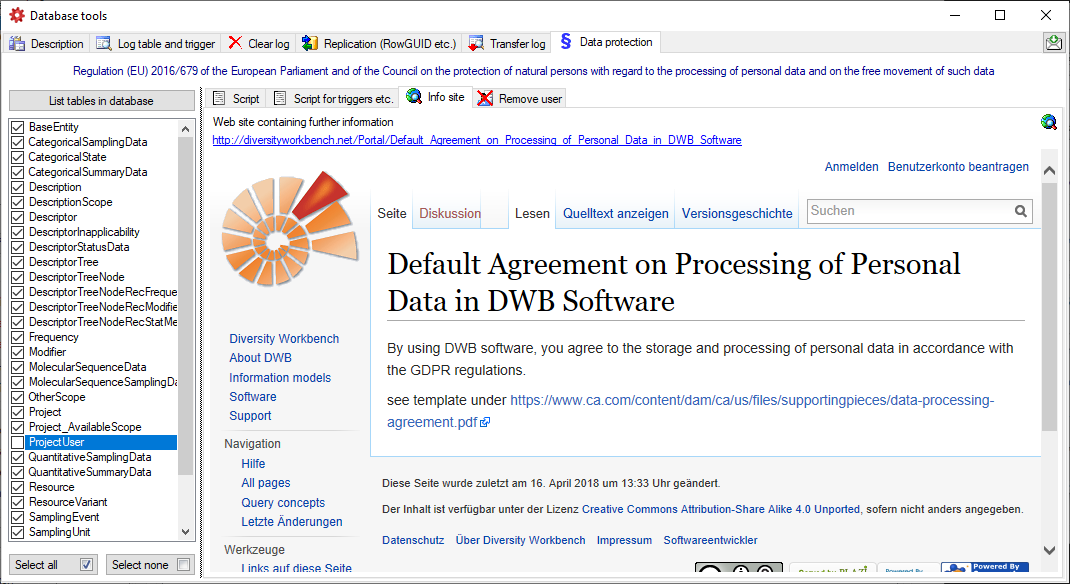1070x584 pixels.
Task: Toggle the SamplingEvent checkbox
Action: [x=18, y=517]
